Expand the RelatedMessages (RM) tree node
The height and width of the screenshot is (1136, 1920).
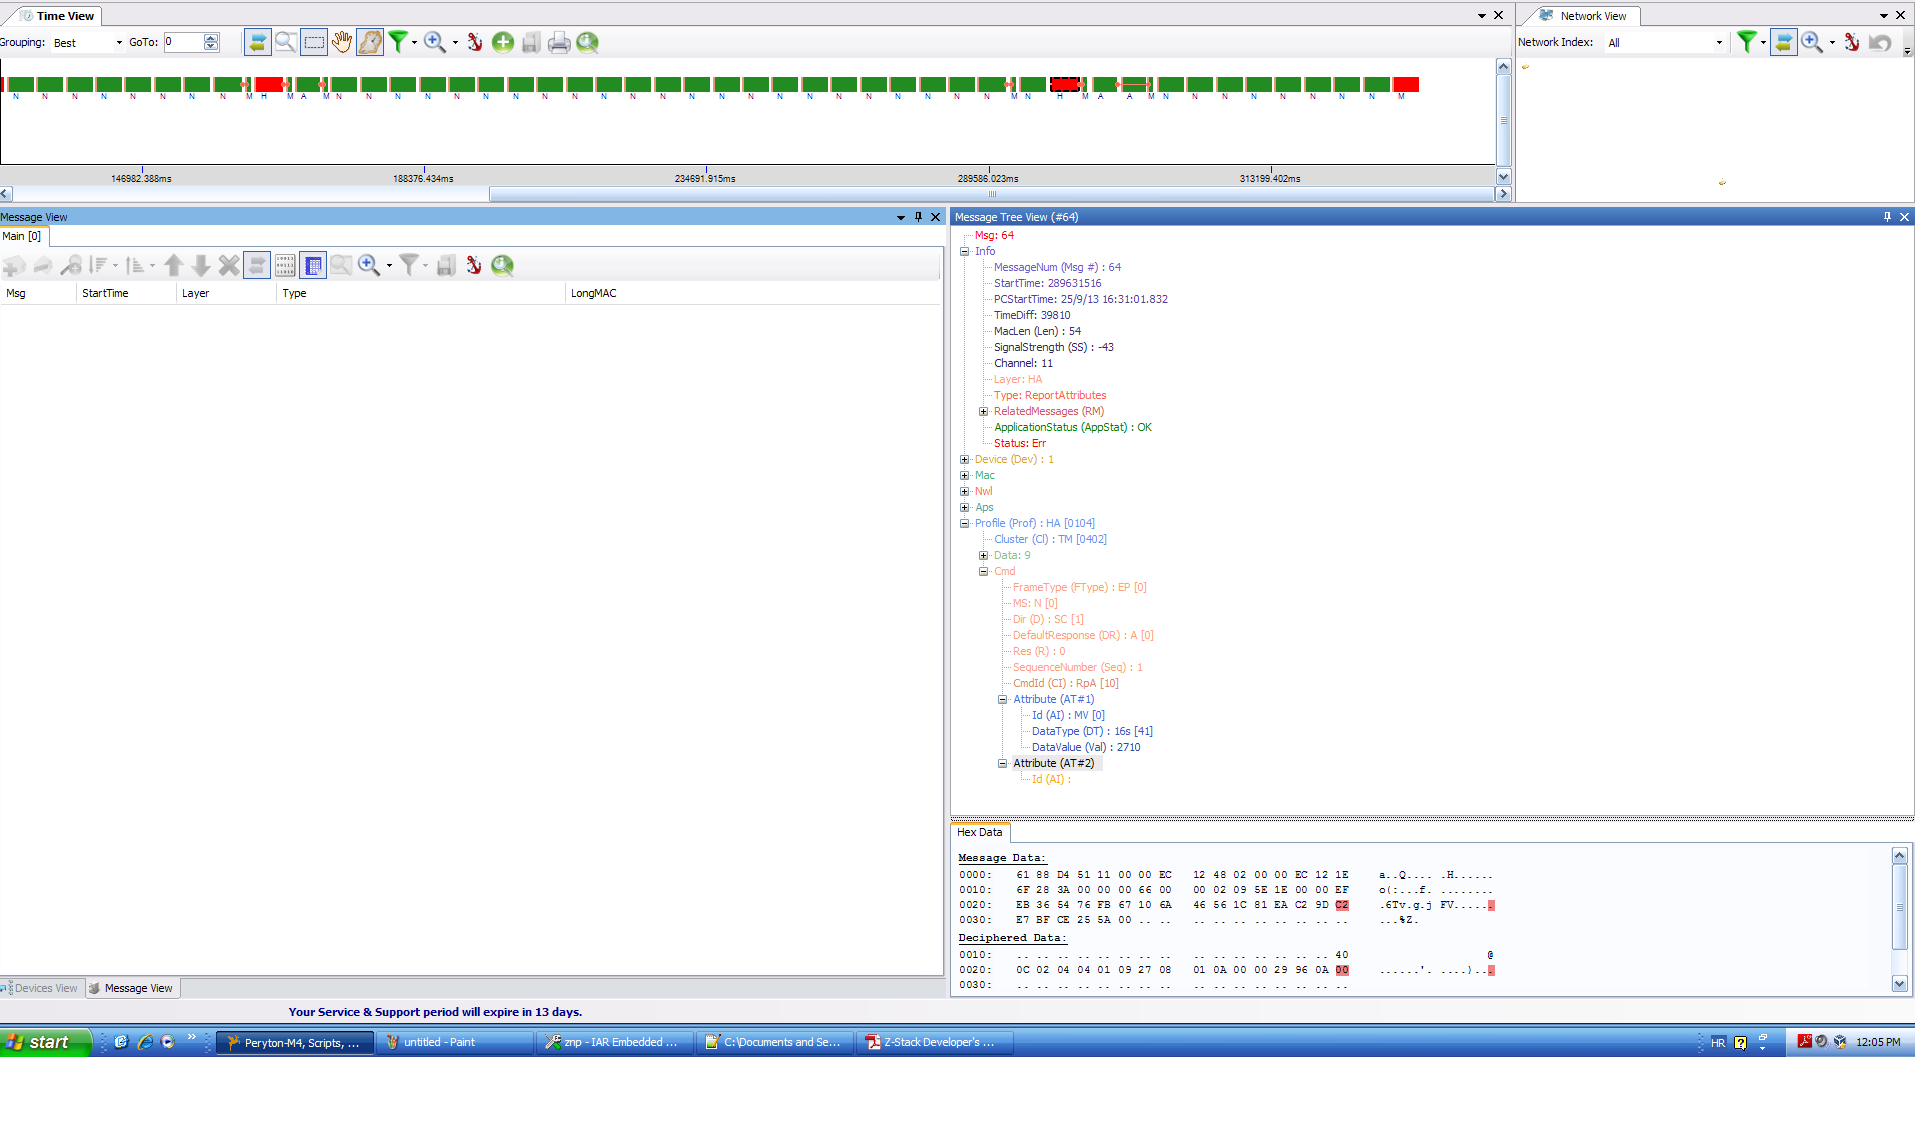[984, 411]
